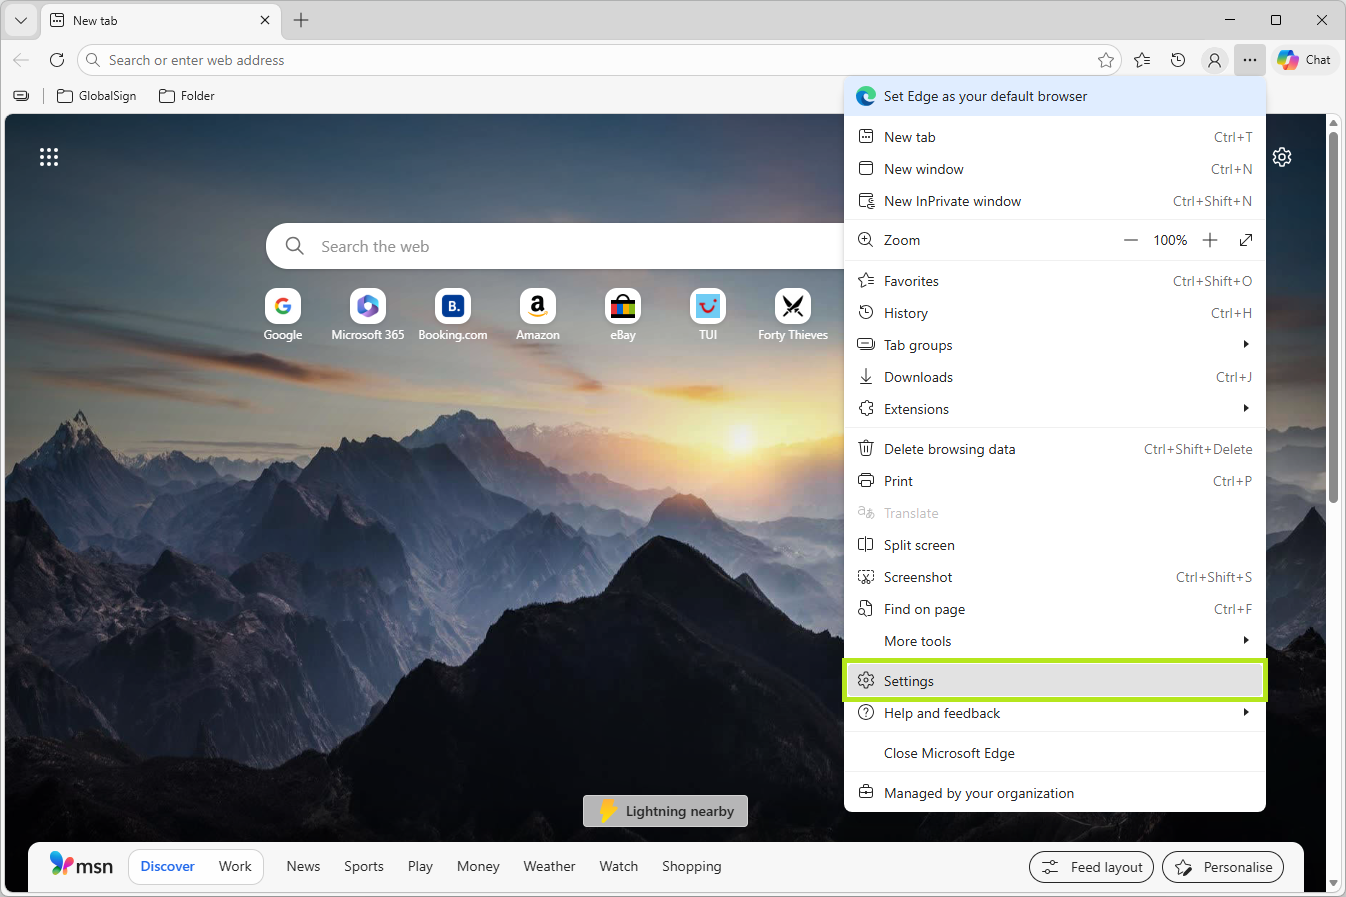
Task: Open the Favorites toolbar icon
Action: pyautogui.click(x=1142, y=60)
